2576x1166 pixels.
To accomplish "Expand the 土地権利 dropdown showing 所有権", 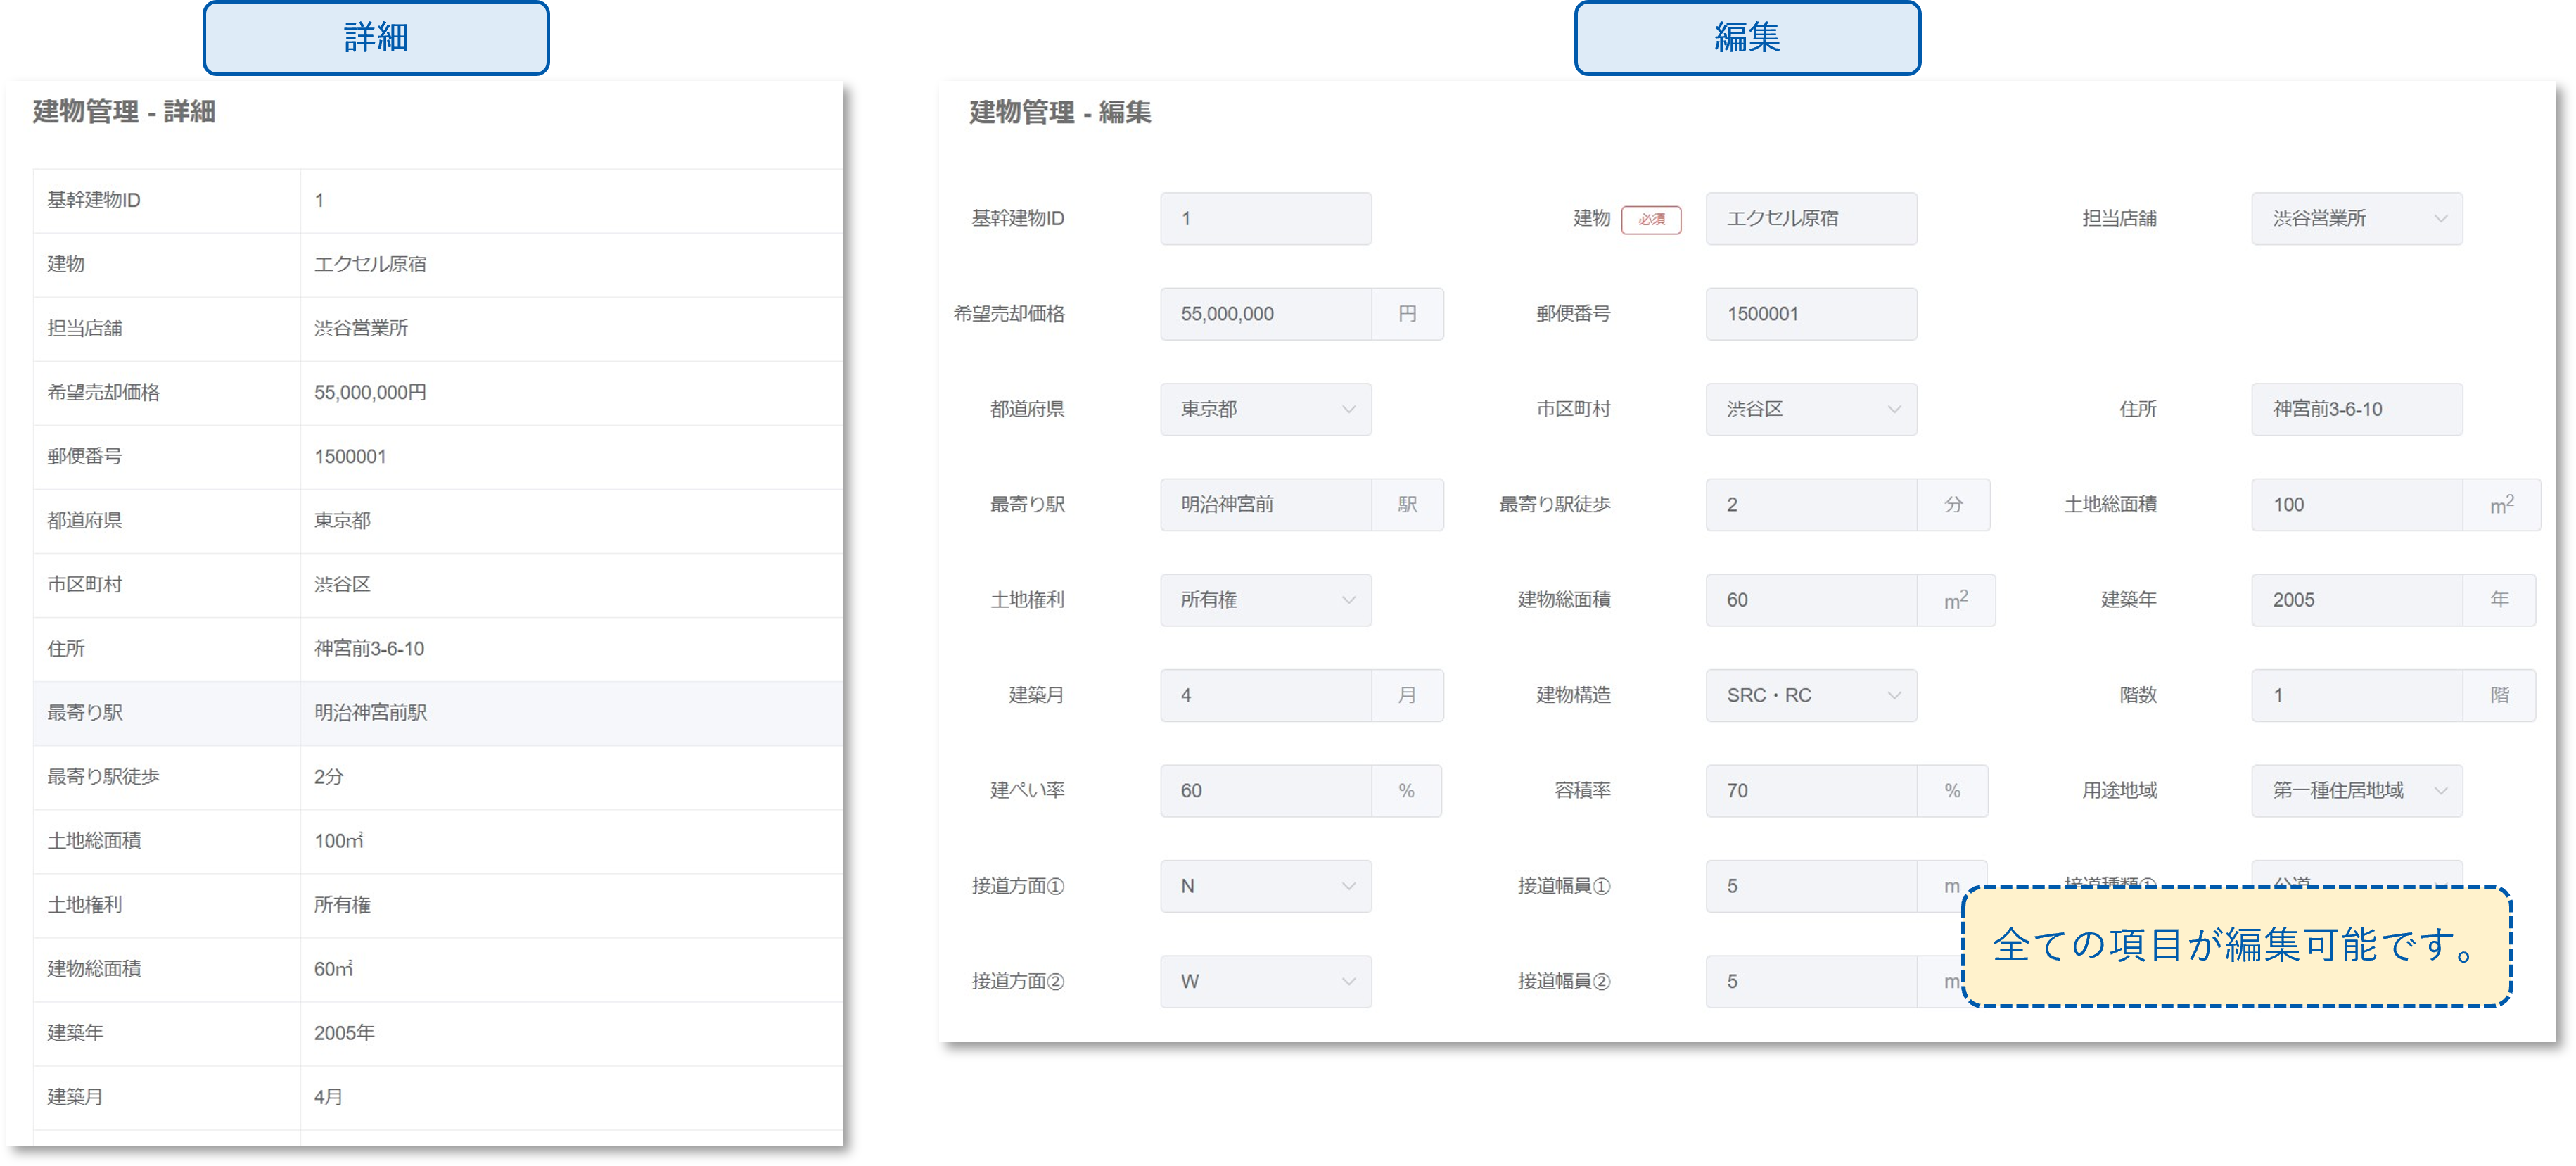I will (1265, 600).
